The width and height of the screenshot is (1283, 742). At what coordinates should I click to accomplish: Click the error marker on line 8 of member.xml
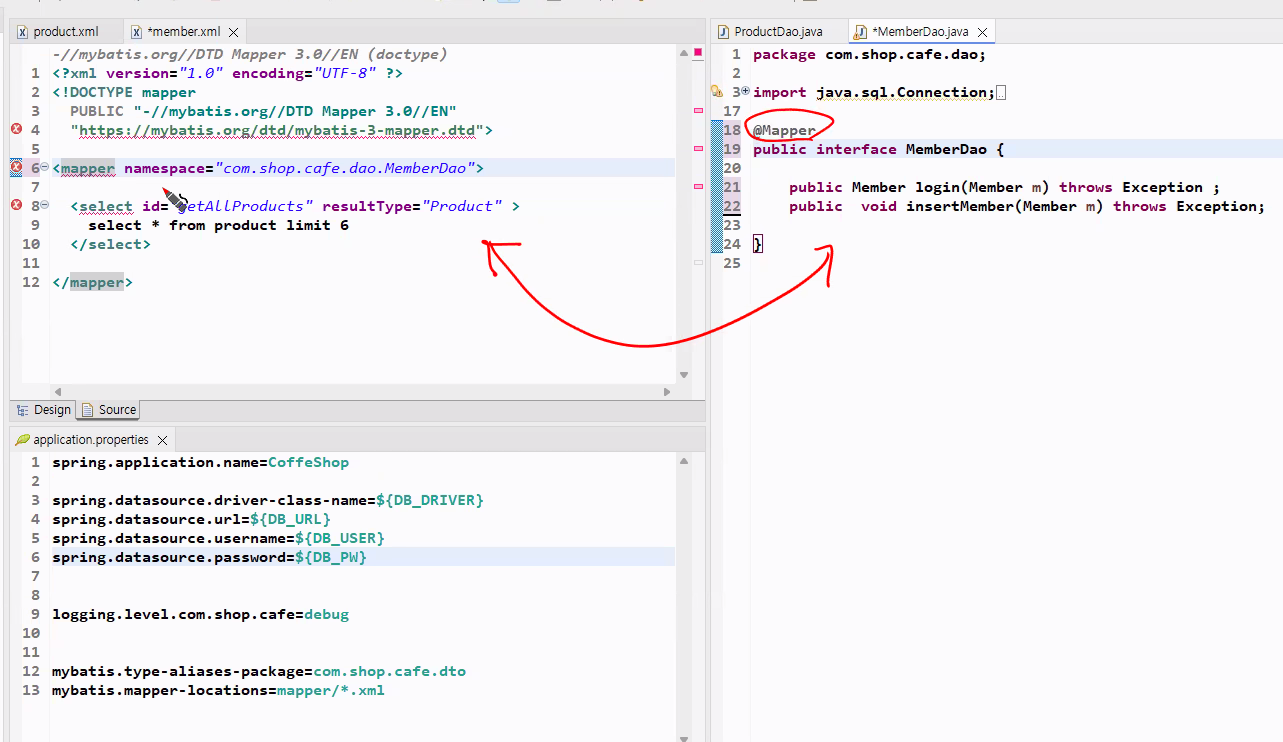click(x=16, y=206)
